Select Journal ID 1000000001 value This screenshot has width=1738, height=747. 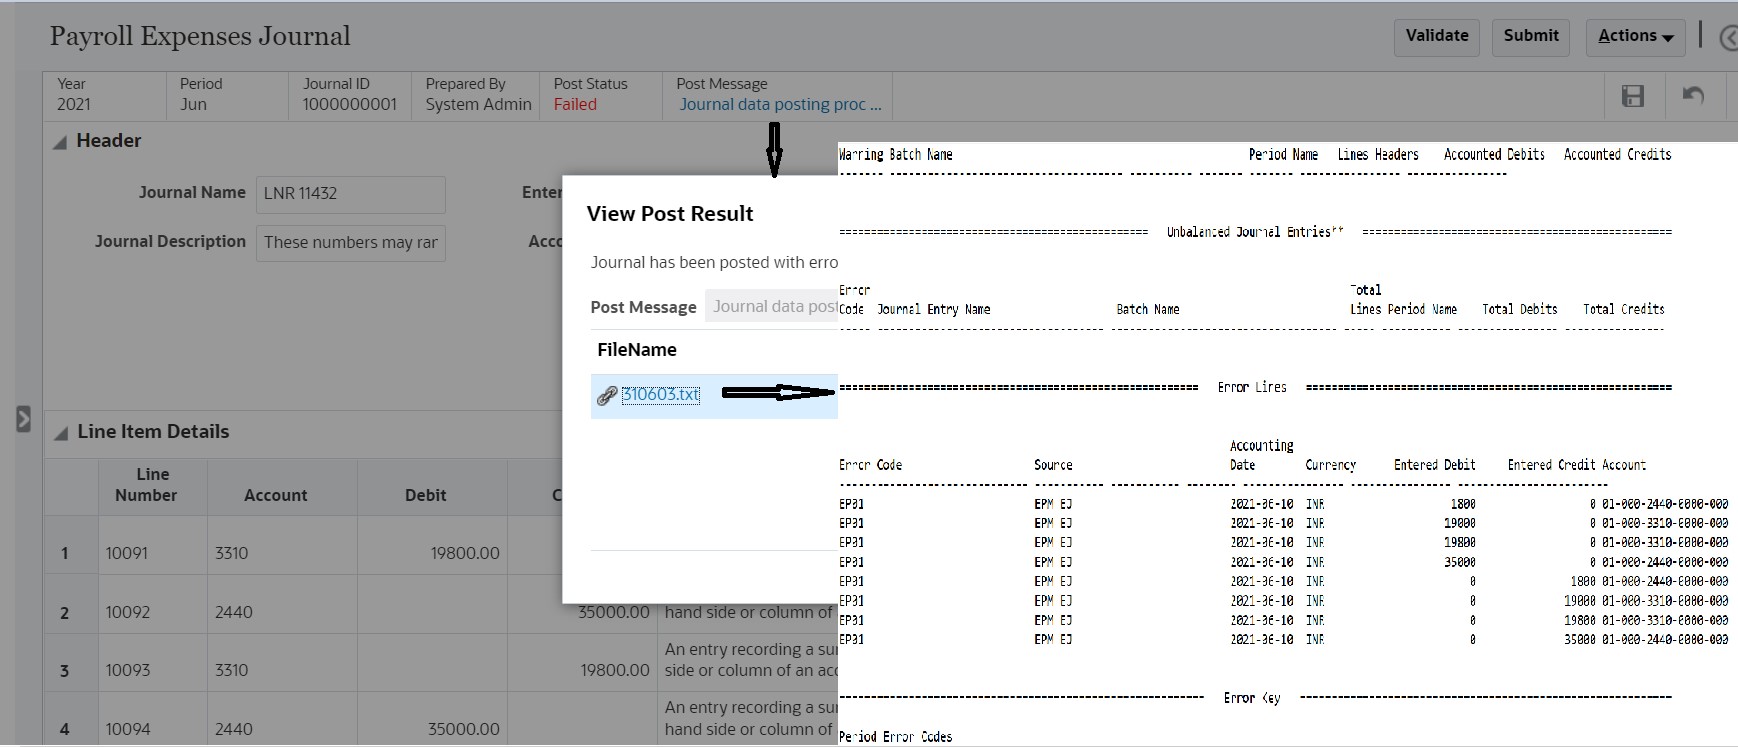pos(350,104)
